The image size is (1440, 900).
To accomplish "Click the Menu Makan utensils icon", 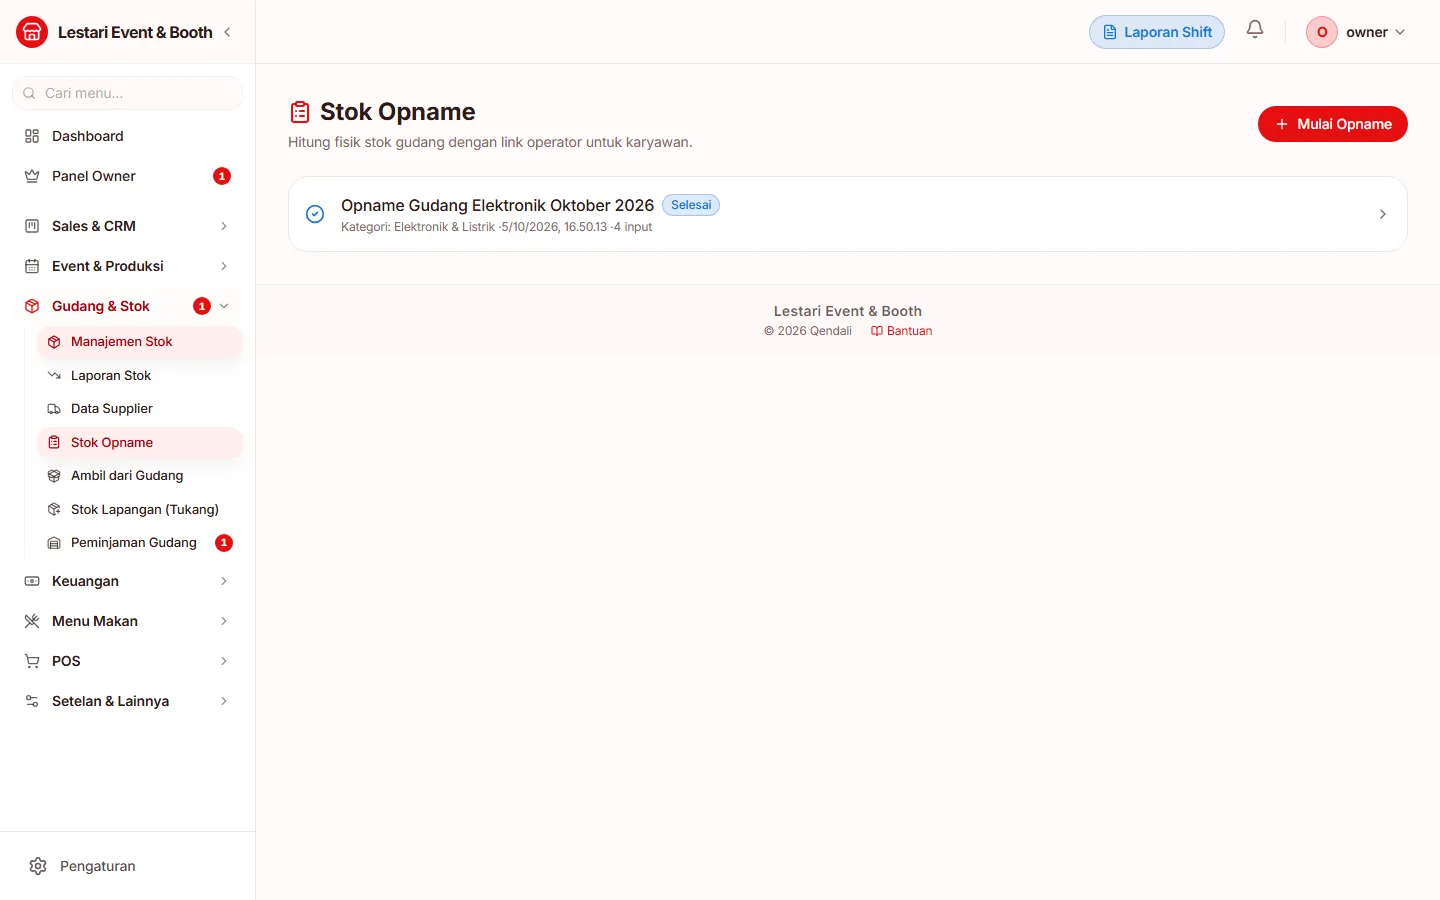I will pos(32,621).
